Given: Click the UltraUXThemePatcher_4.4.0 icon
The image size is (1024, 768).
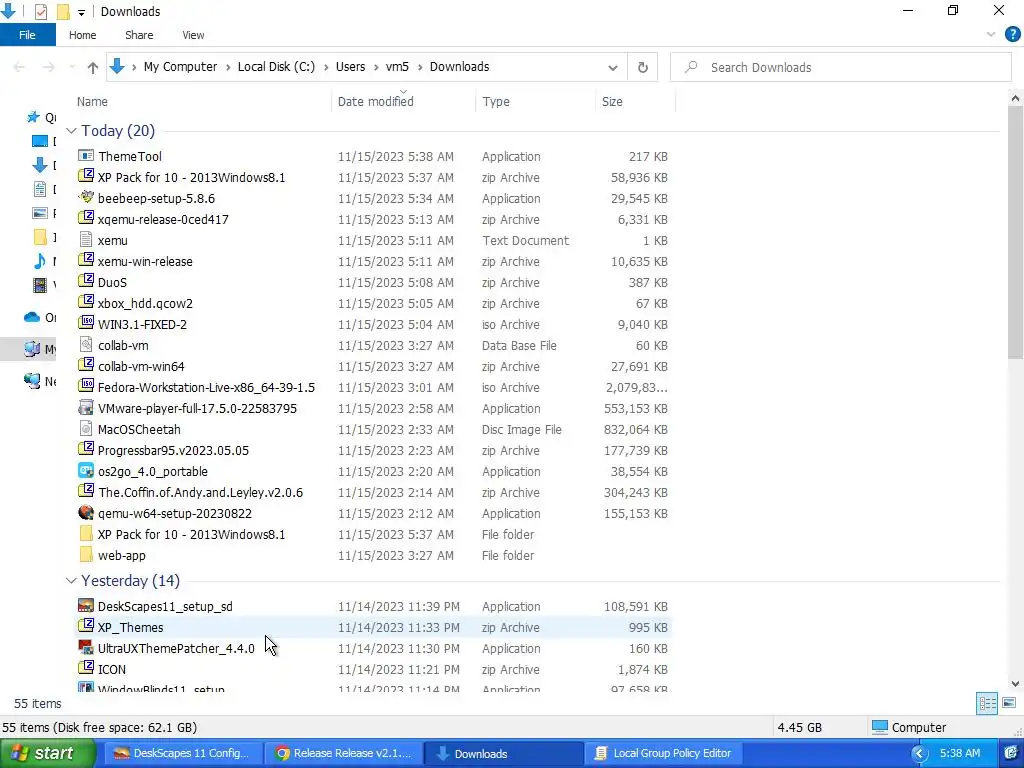Looking at the screenshot, I should [86, 648].
